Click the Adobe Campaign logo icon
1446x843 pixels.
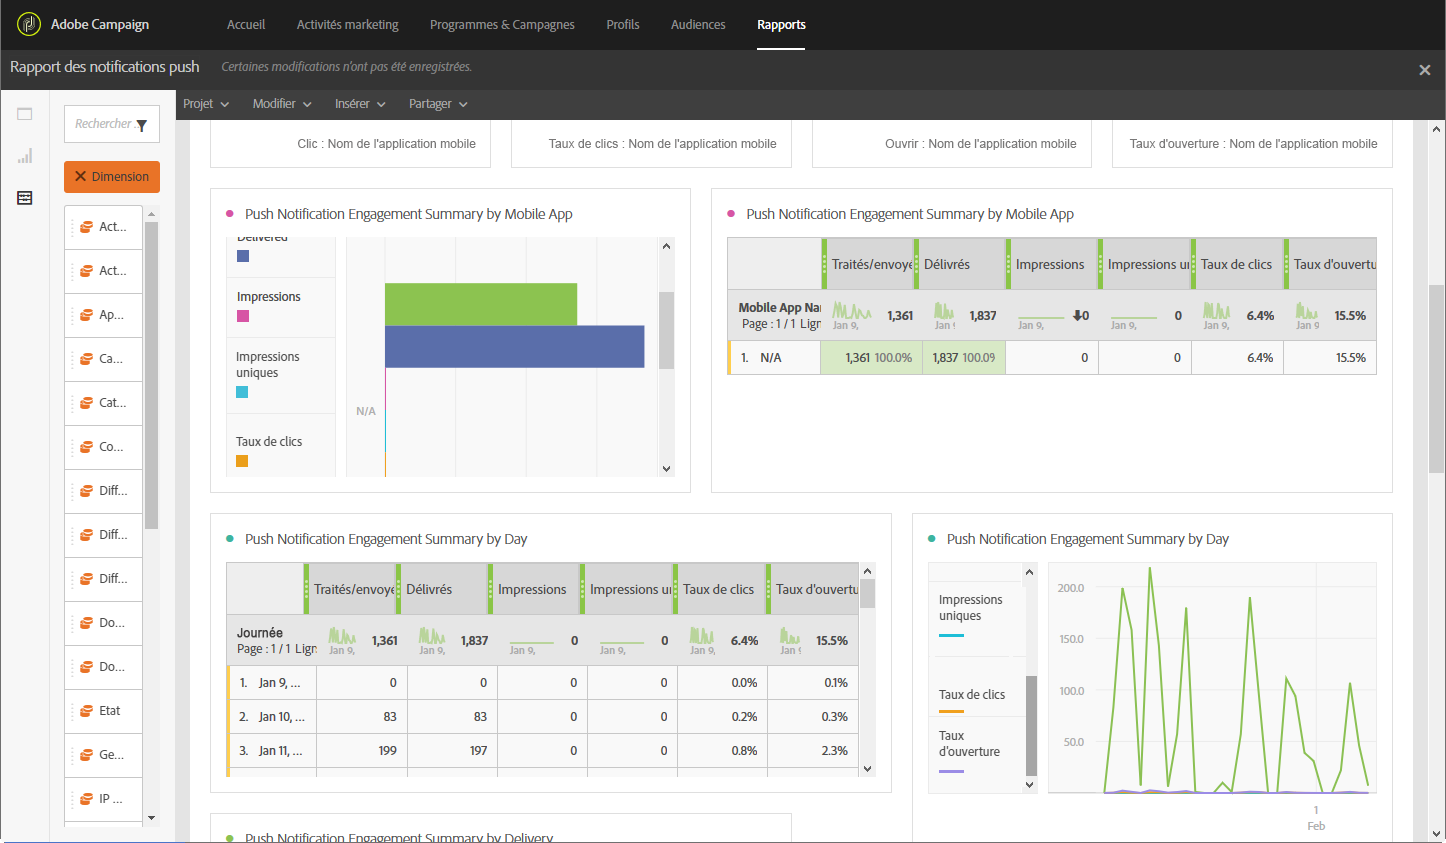[x=29, y=24]
